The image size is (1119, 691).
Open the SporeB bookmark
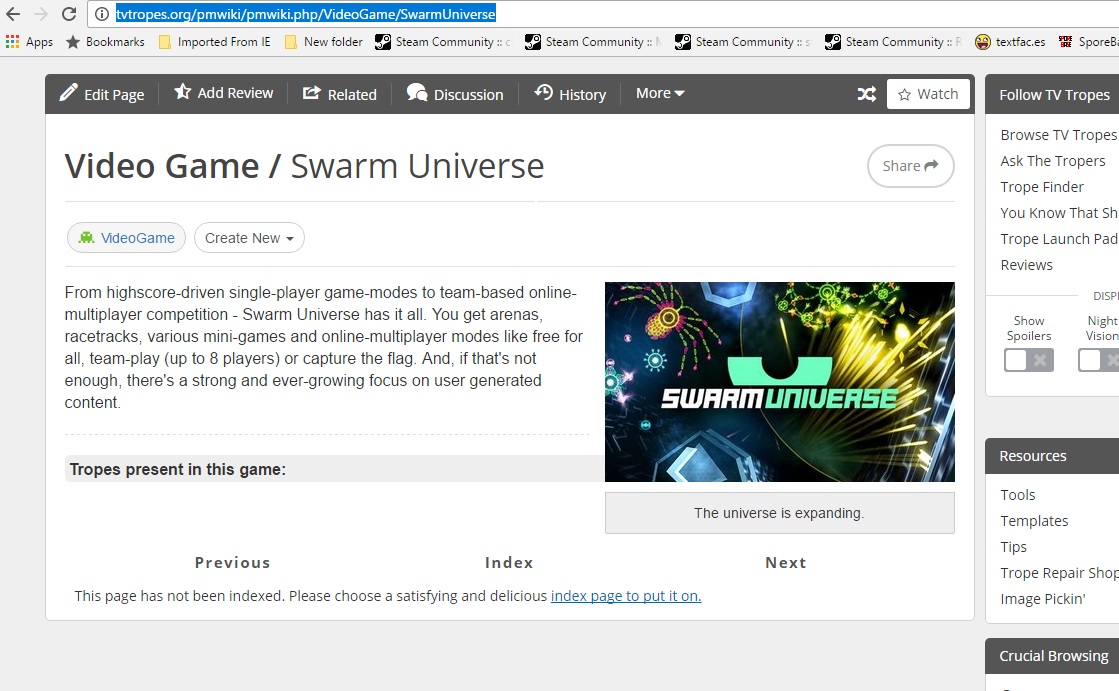pyautogui.click(x=1088, y=41)
